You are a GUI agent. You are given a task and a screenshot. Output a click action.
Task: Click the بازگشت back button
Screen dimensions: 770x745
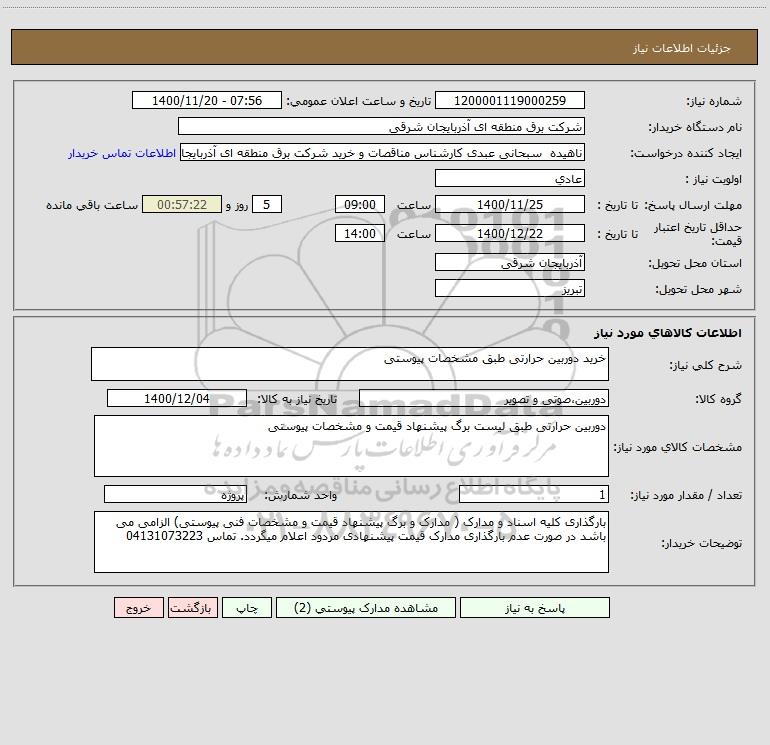tap(192, 608)
